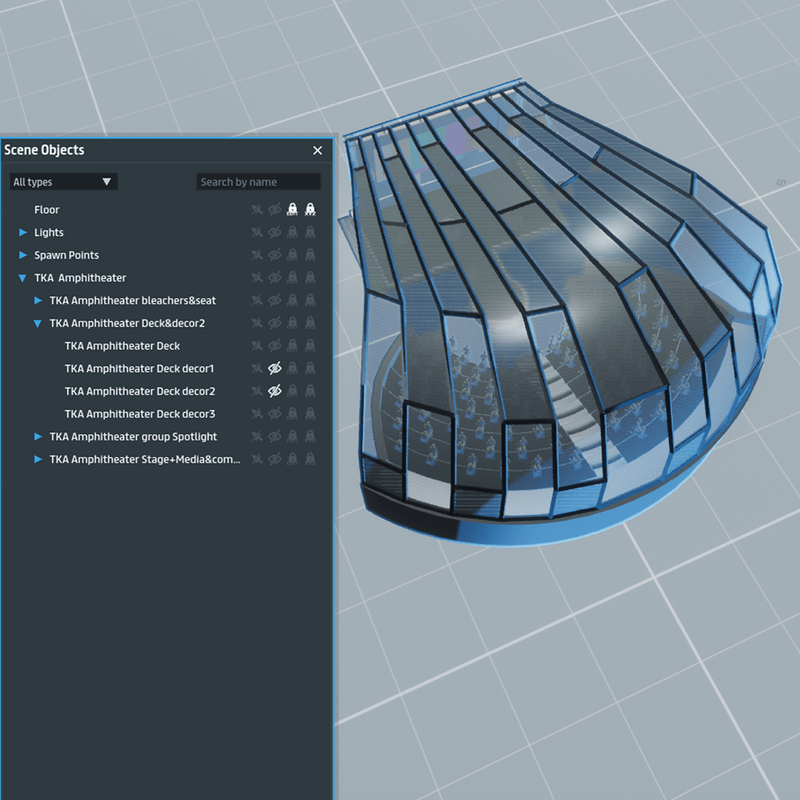Expand the Spawn Points group arrow
This screenshot has height=800, width=800.
23,255
